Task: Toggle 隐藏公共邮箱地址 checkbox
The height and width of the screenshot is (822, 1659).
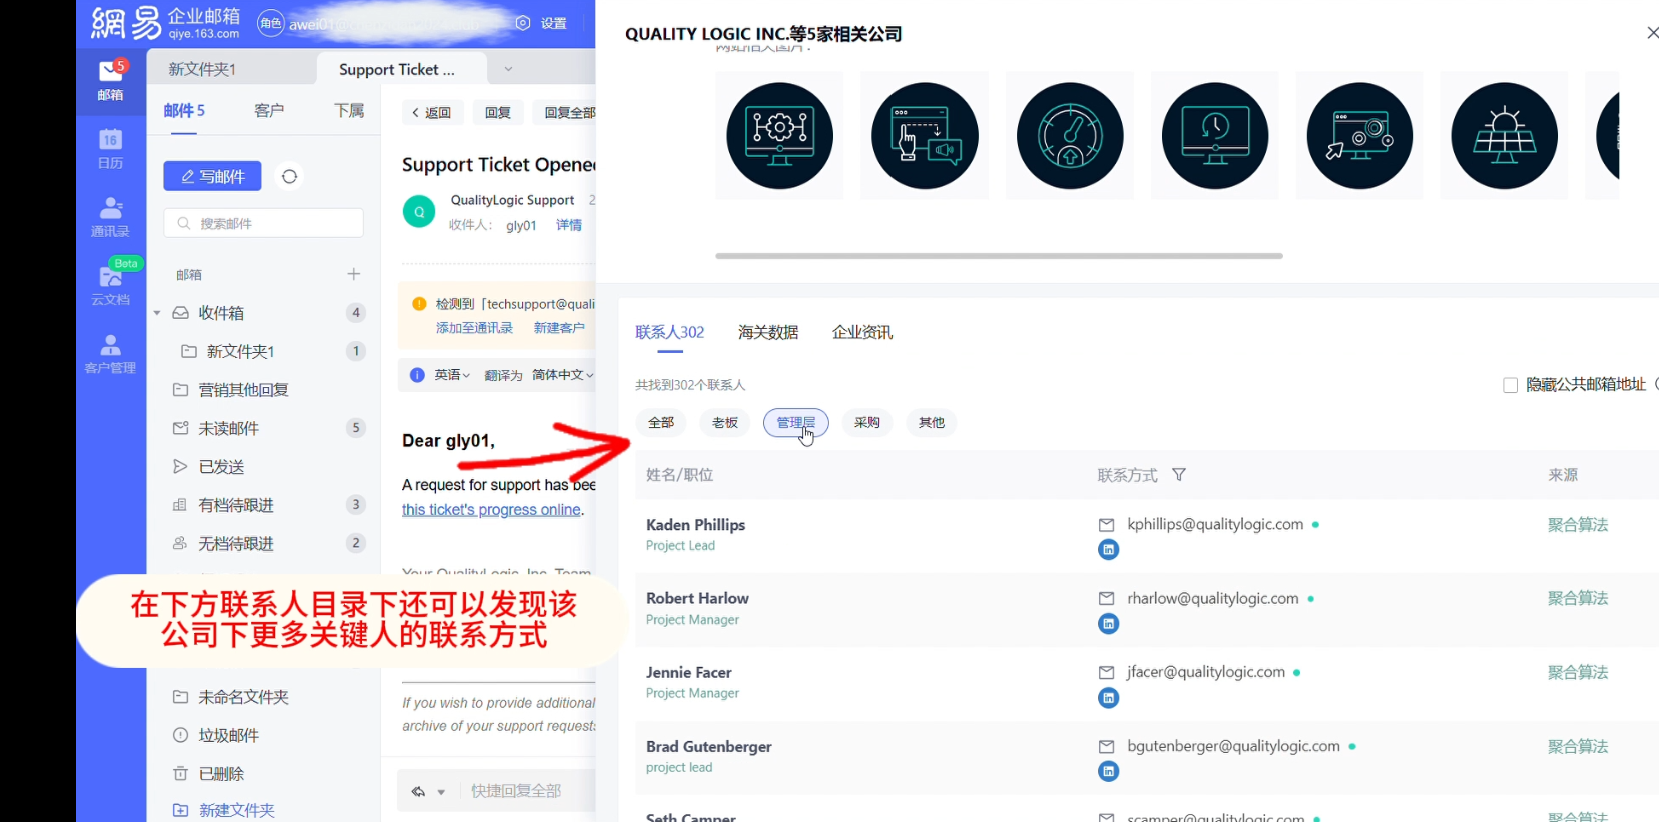Action: [1510, 385]
